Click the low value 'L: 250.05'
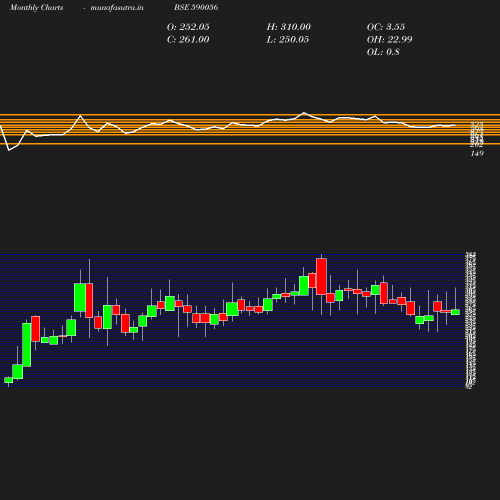The height and width of the screenshot is (500, 500). tap(288, 39)
